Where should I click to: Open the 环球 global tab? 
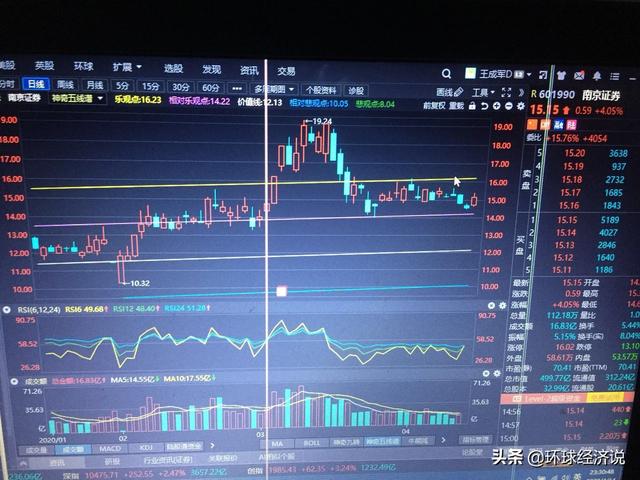[x=84, y=66]
